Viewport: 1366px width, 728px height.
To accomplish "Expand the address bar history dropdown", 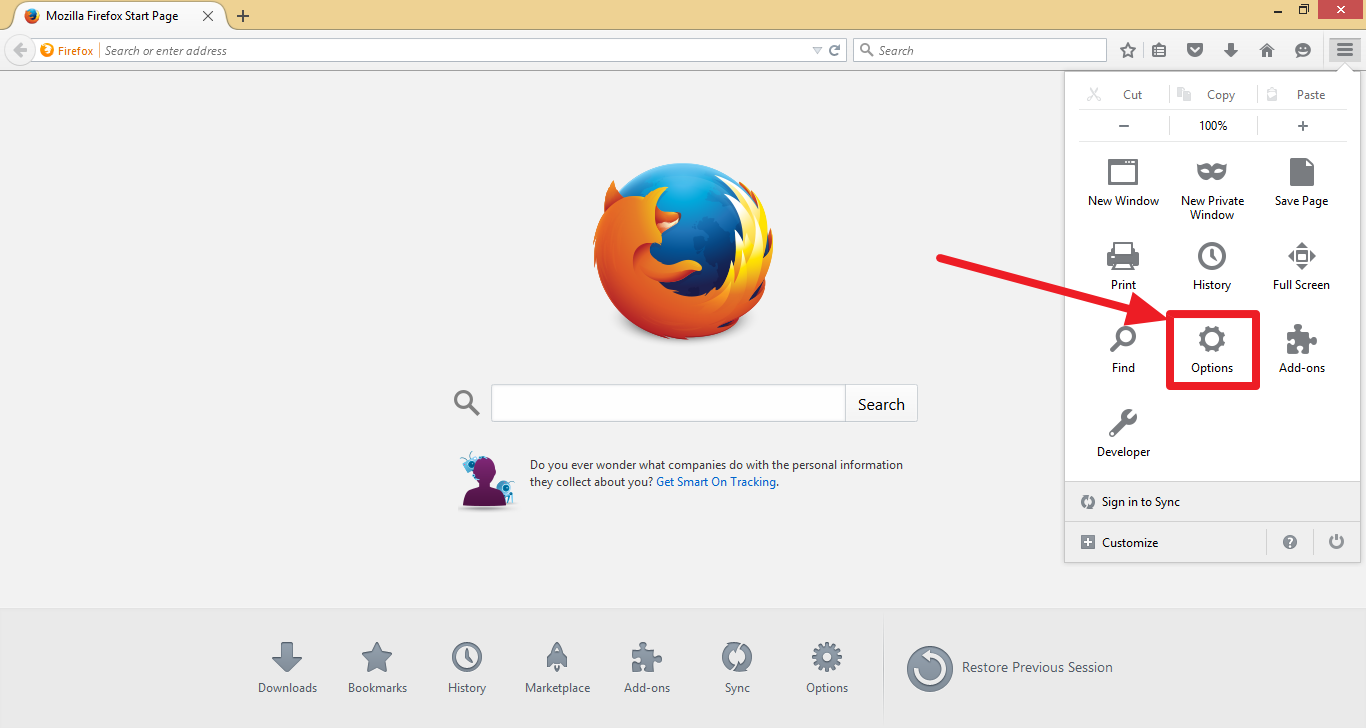I will [x=817, y=50].
